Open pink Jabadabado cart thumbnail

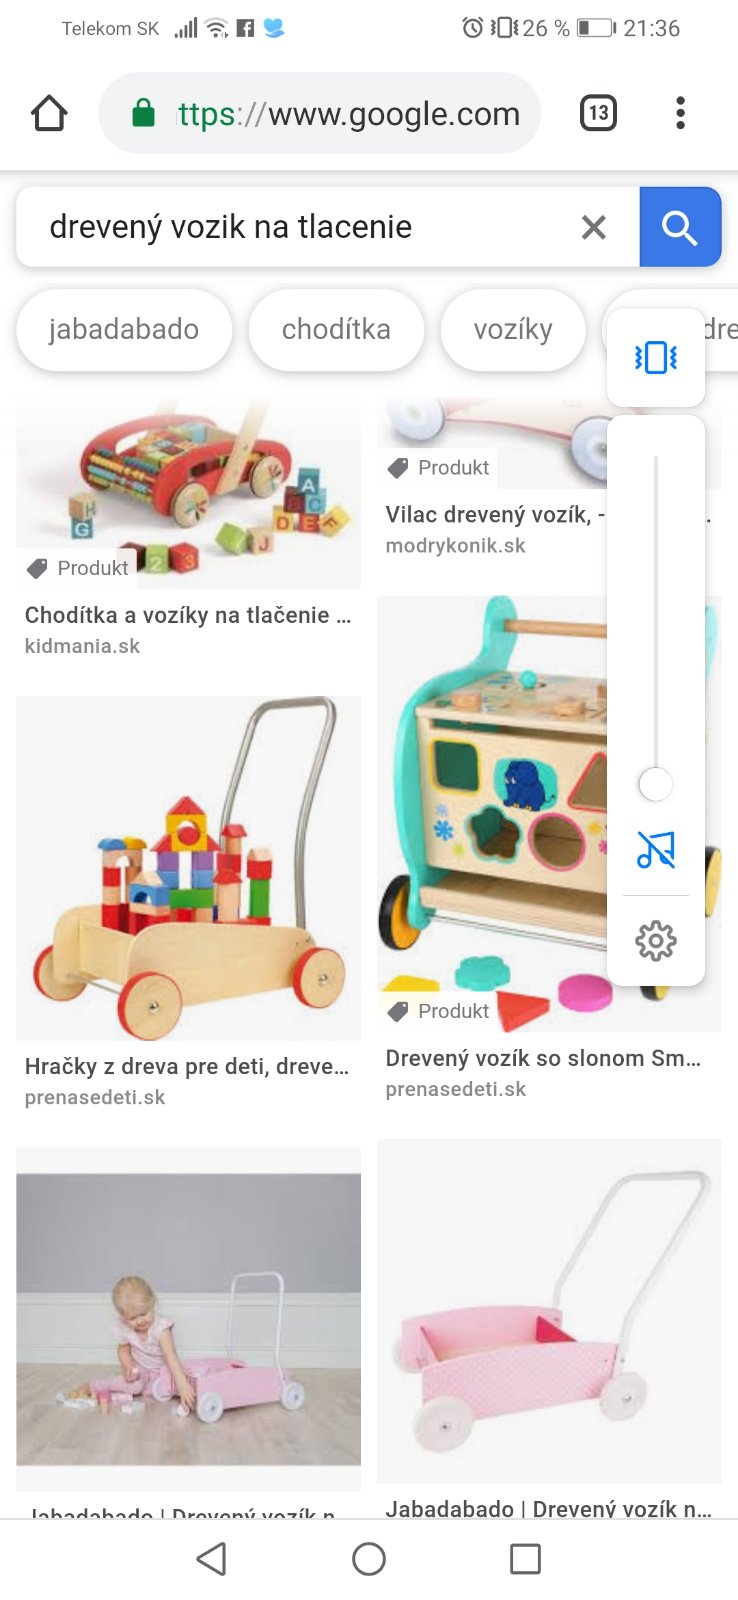(549, 1311)
